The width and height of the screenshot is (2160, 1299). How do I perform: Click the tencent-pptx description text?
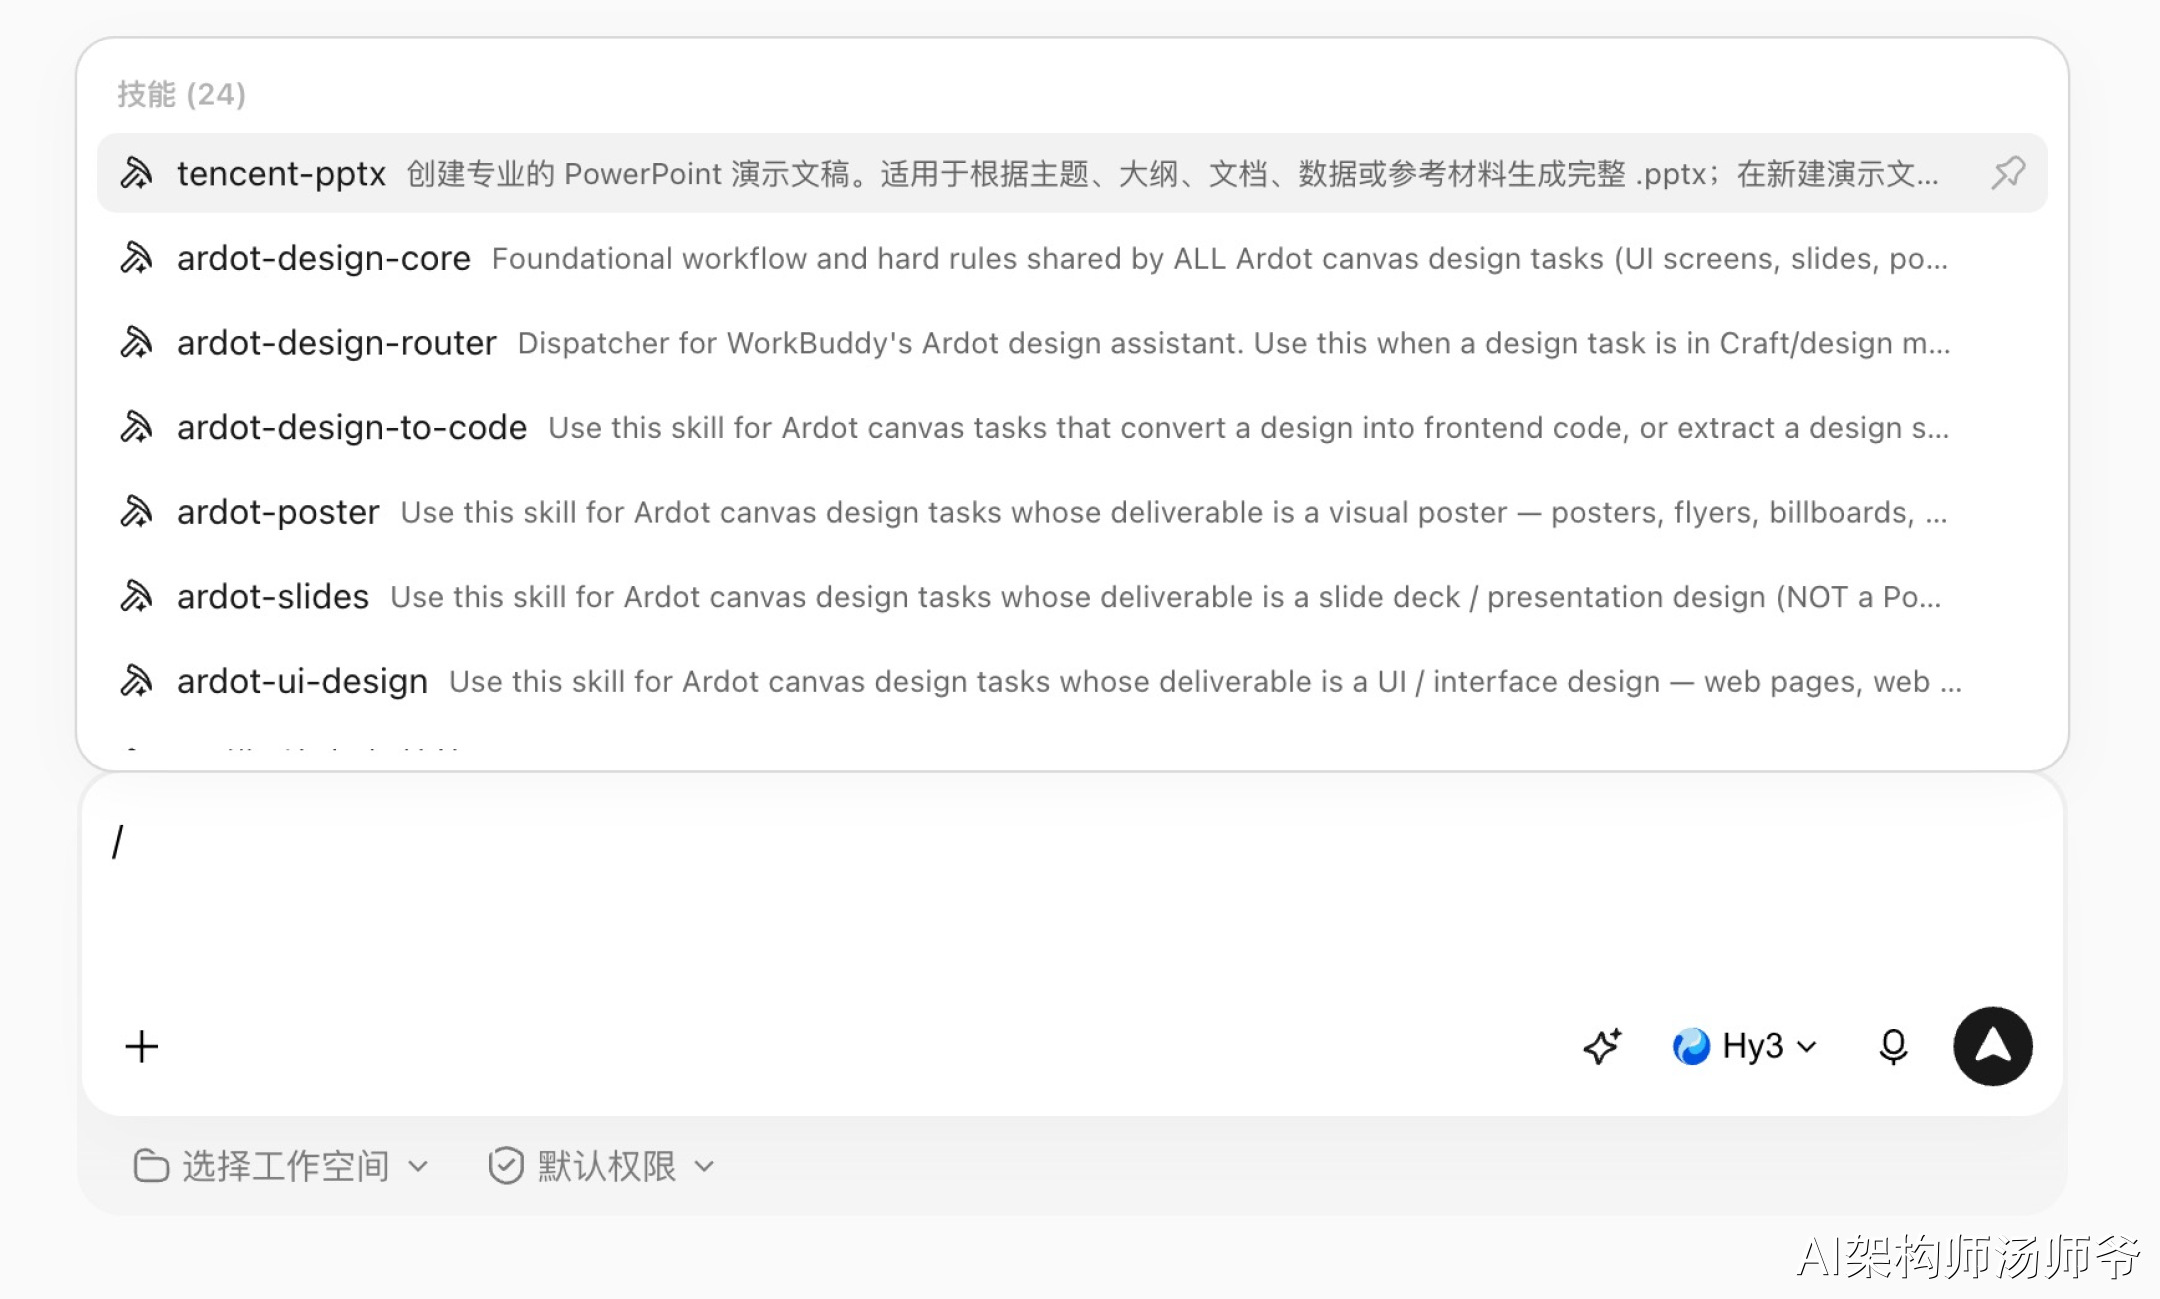(x=1172, y=174)
